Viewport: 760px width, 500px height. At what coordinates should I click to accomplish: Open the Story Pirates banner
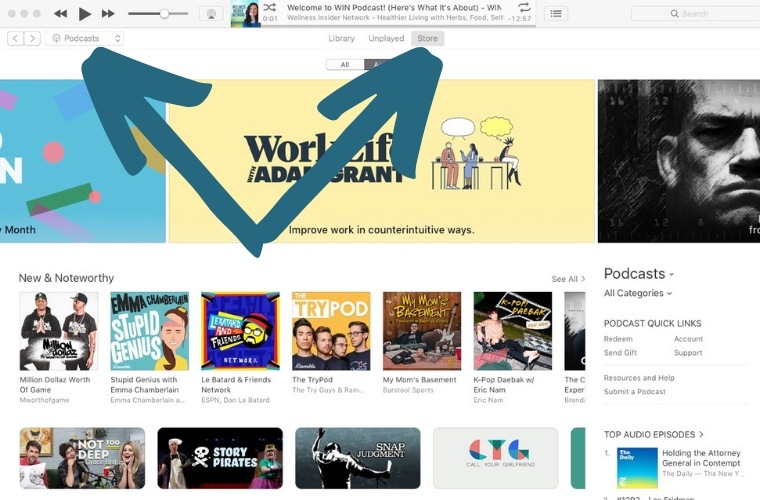[x=220, y=458]
